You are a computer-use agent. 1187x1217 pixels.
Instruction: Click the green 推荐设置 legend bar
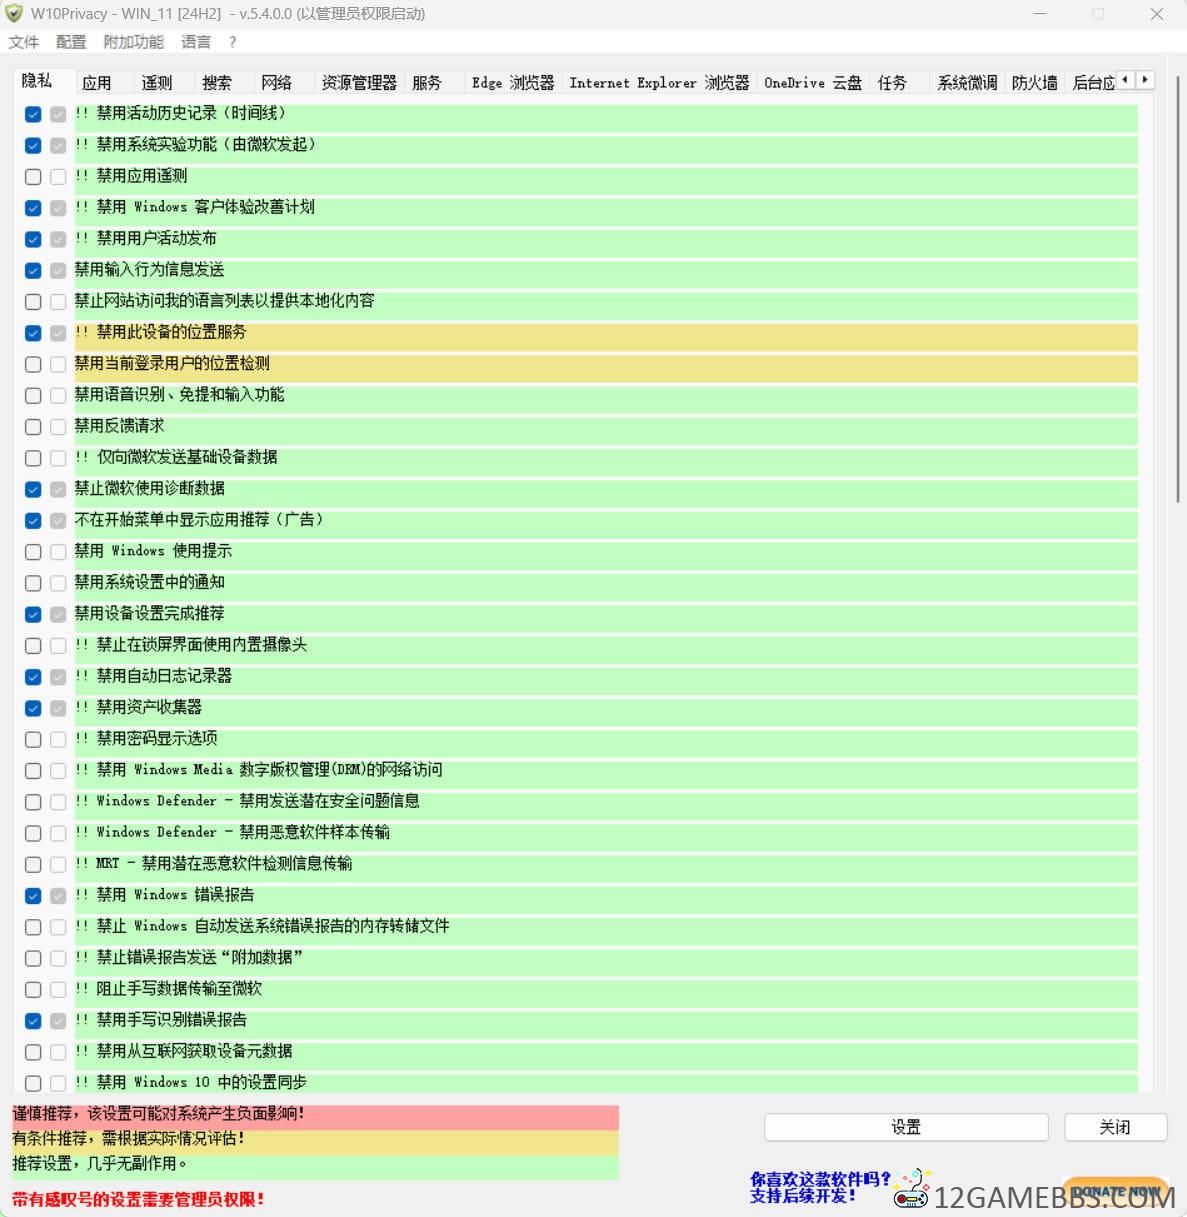coord(315,1167)
